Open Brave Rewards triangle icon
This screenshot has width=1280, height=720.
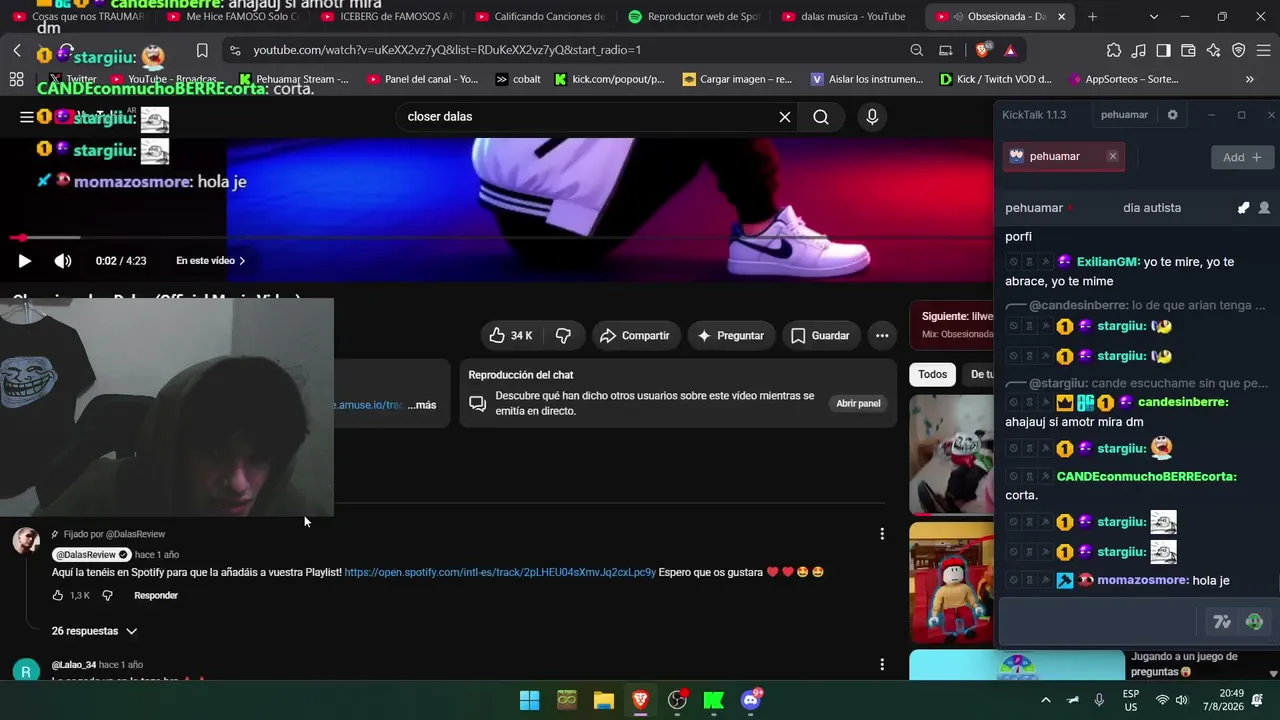(x=1010, y=50)
